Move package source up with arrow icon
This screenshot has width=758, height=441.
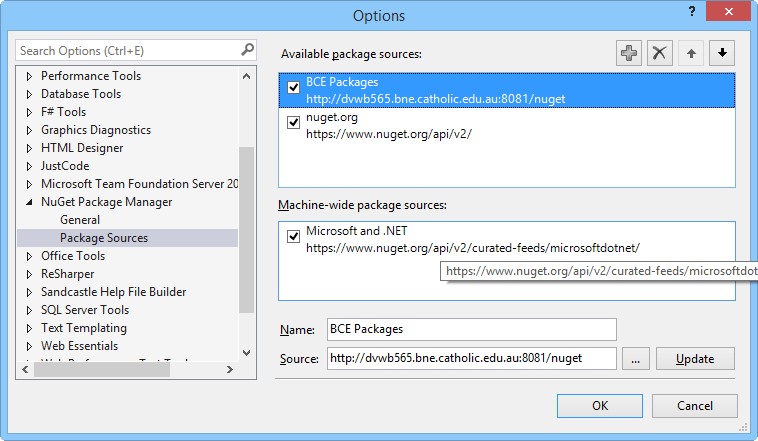(690, 54)
